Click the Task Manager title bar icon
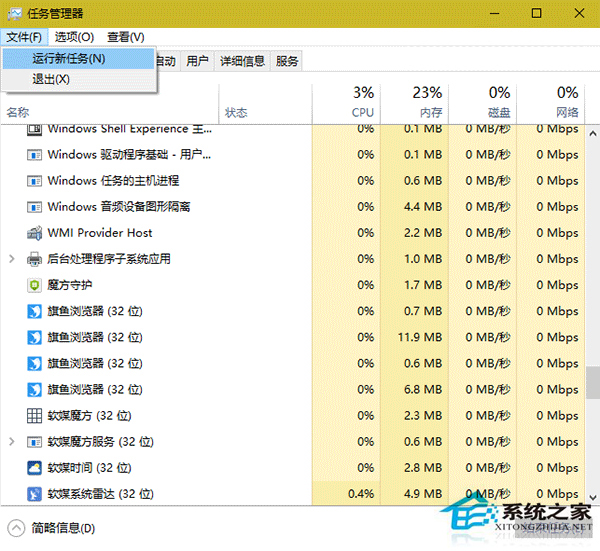The width and height of the screenshot is (600, 551). pyautogui.click(x=15, y=14)
